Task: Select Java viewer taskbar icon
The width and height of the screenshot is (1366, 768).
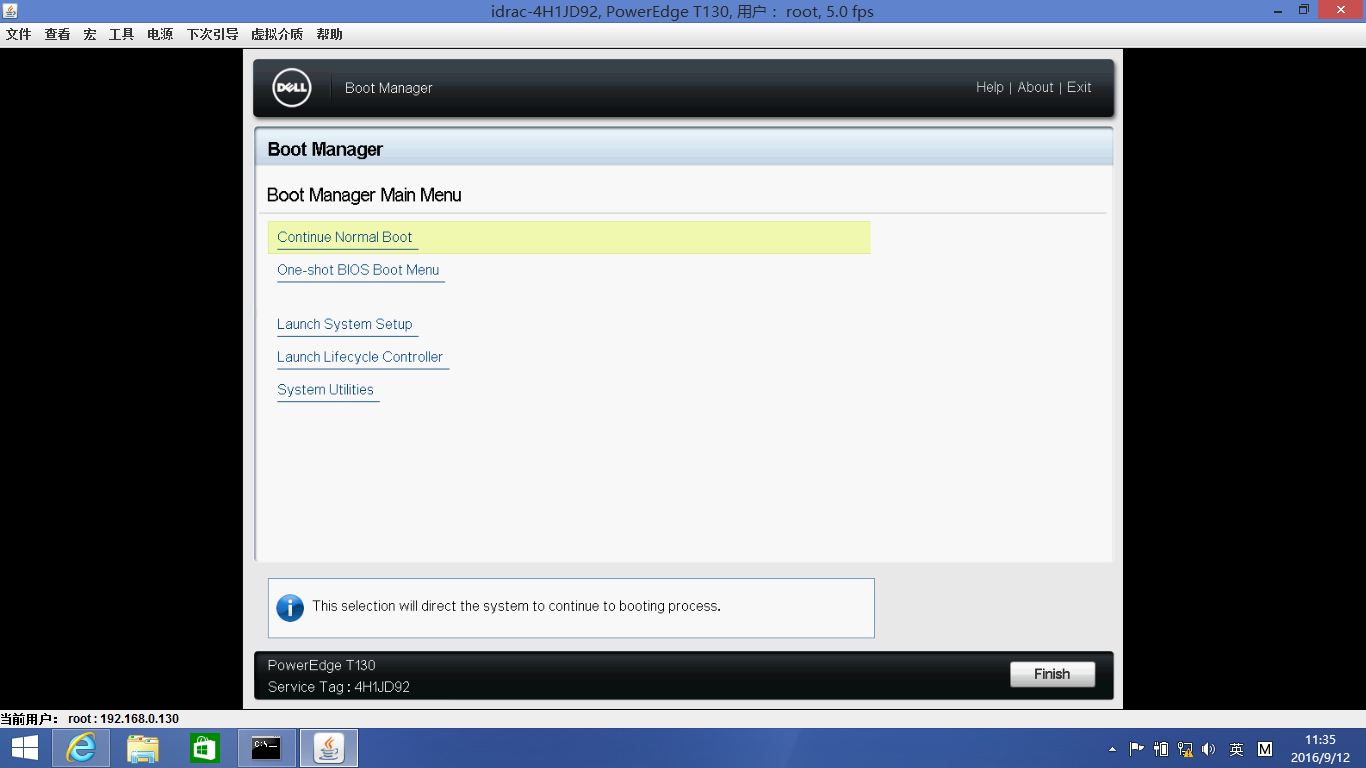Action: [x=328, y=748]
